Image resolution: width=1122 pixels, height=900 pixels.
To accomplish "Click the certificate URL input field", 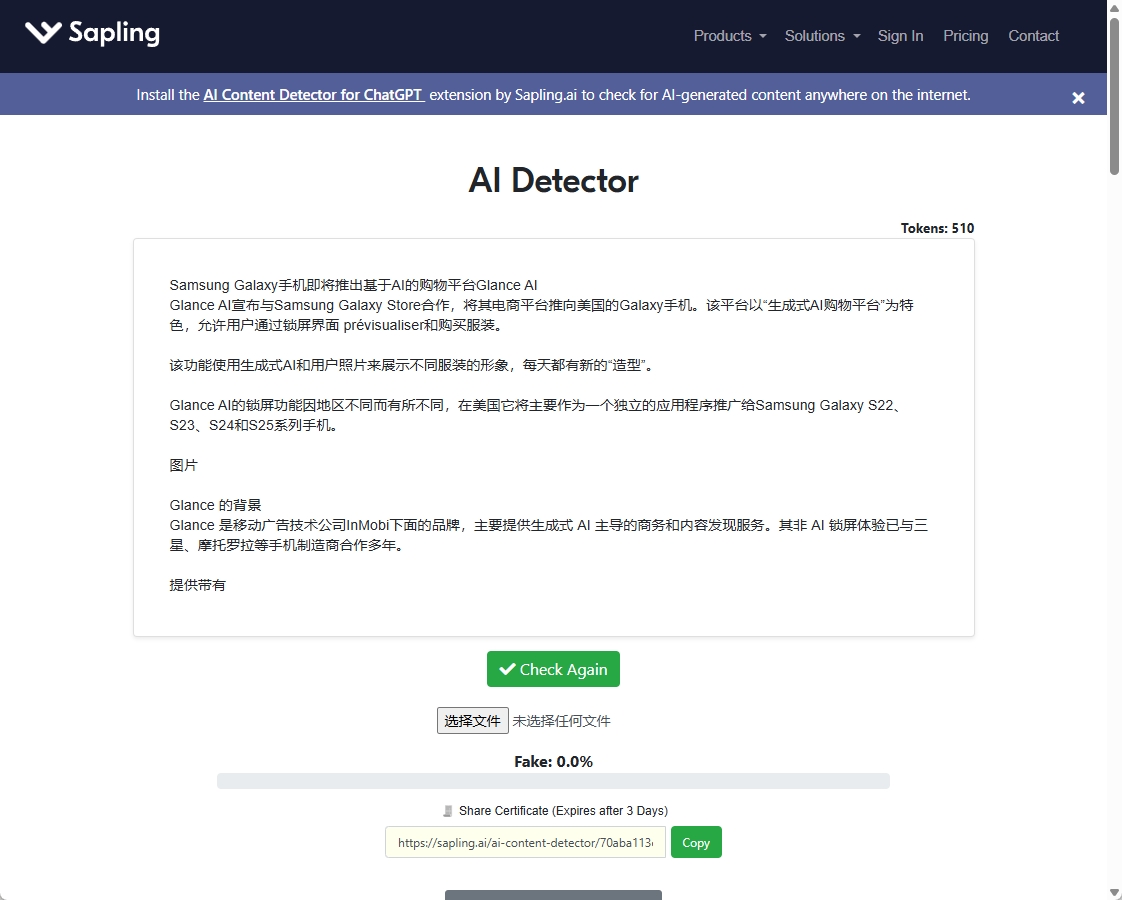I will click(x=525, y=842).
